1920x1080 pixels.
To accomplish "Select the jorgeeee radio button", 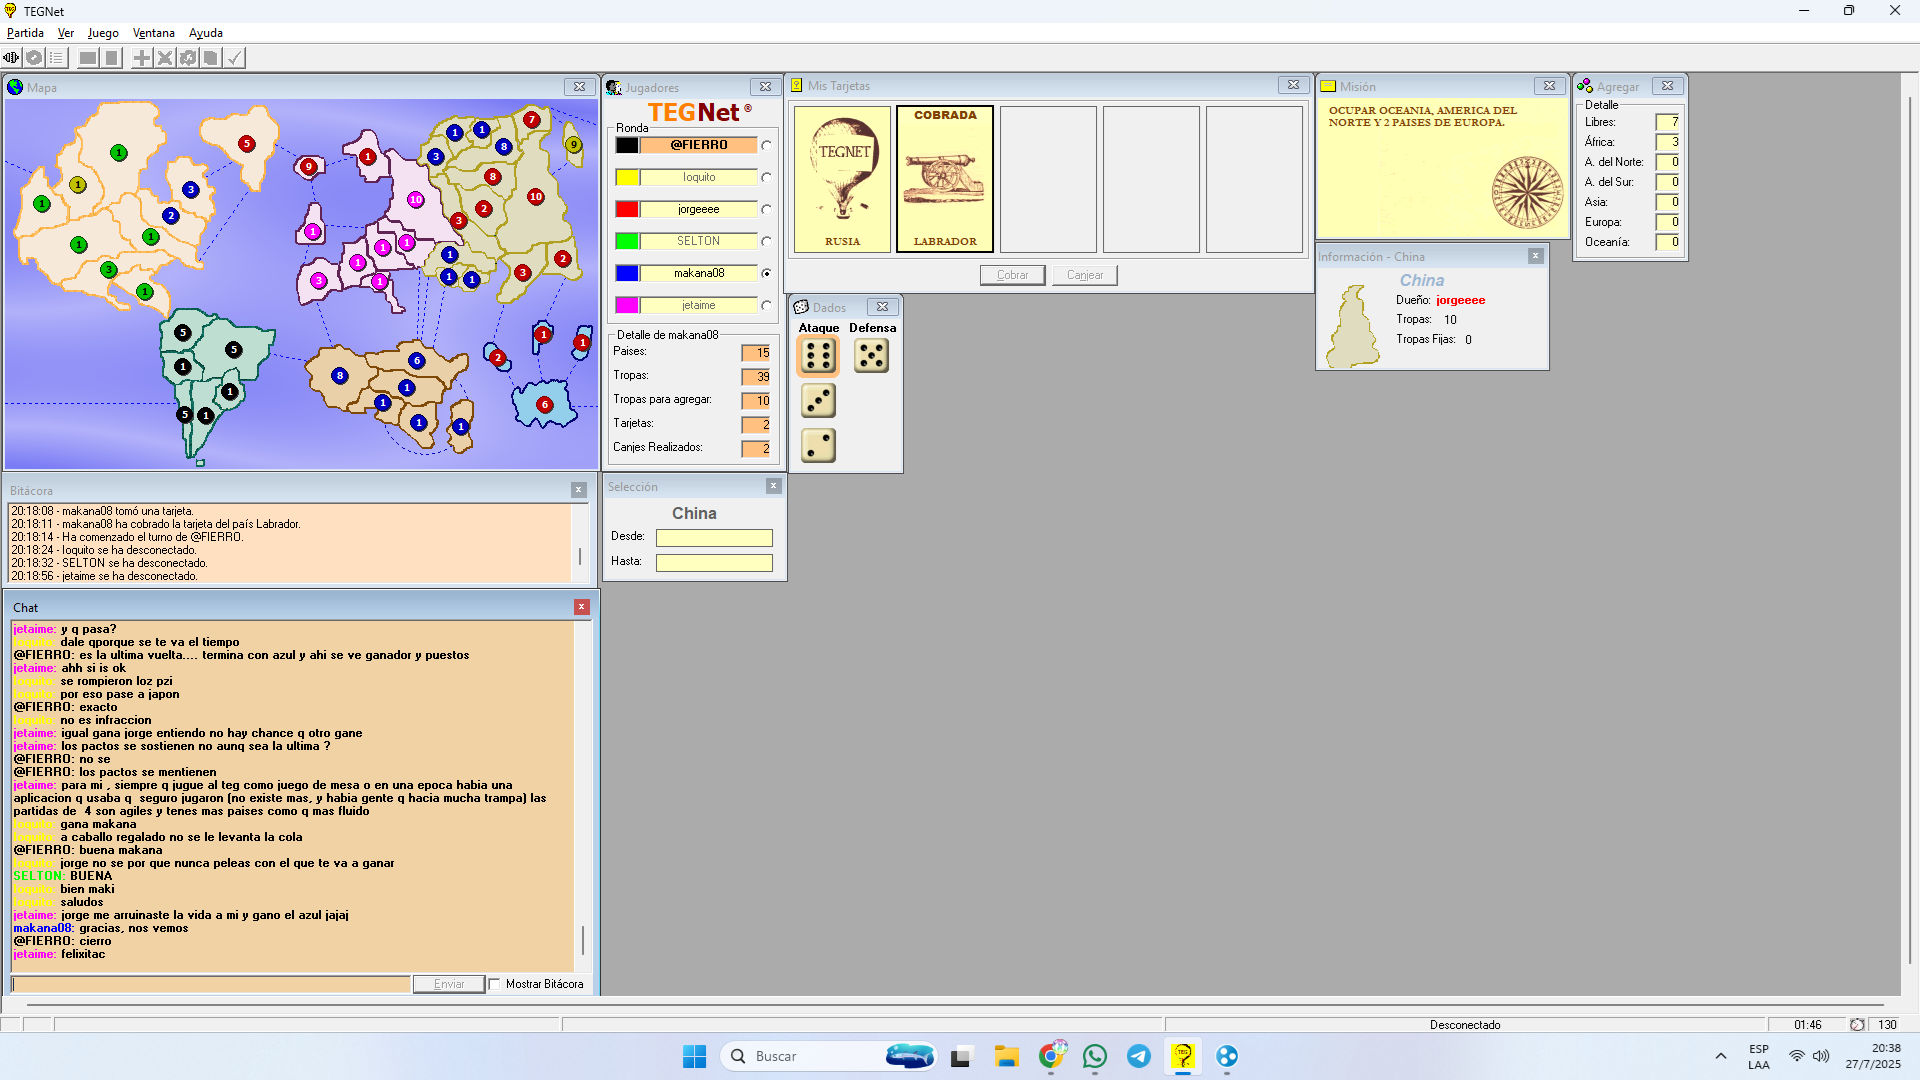I will [x=767, y=209].
